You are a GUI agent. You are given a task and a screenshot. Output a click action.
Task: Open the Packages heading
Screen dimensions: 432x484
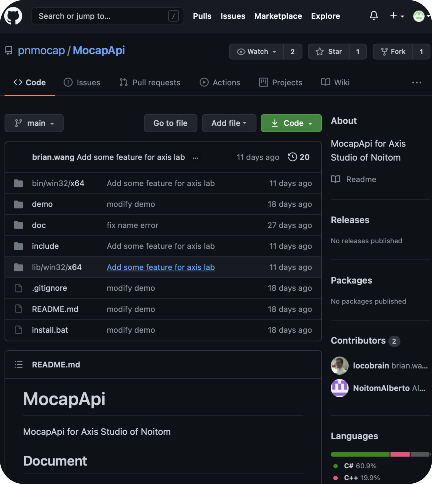[351, 281]
